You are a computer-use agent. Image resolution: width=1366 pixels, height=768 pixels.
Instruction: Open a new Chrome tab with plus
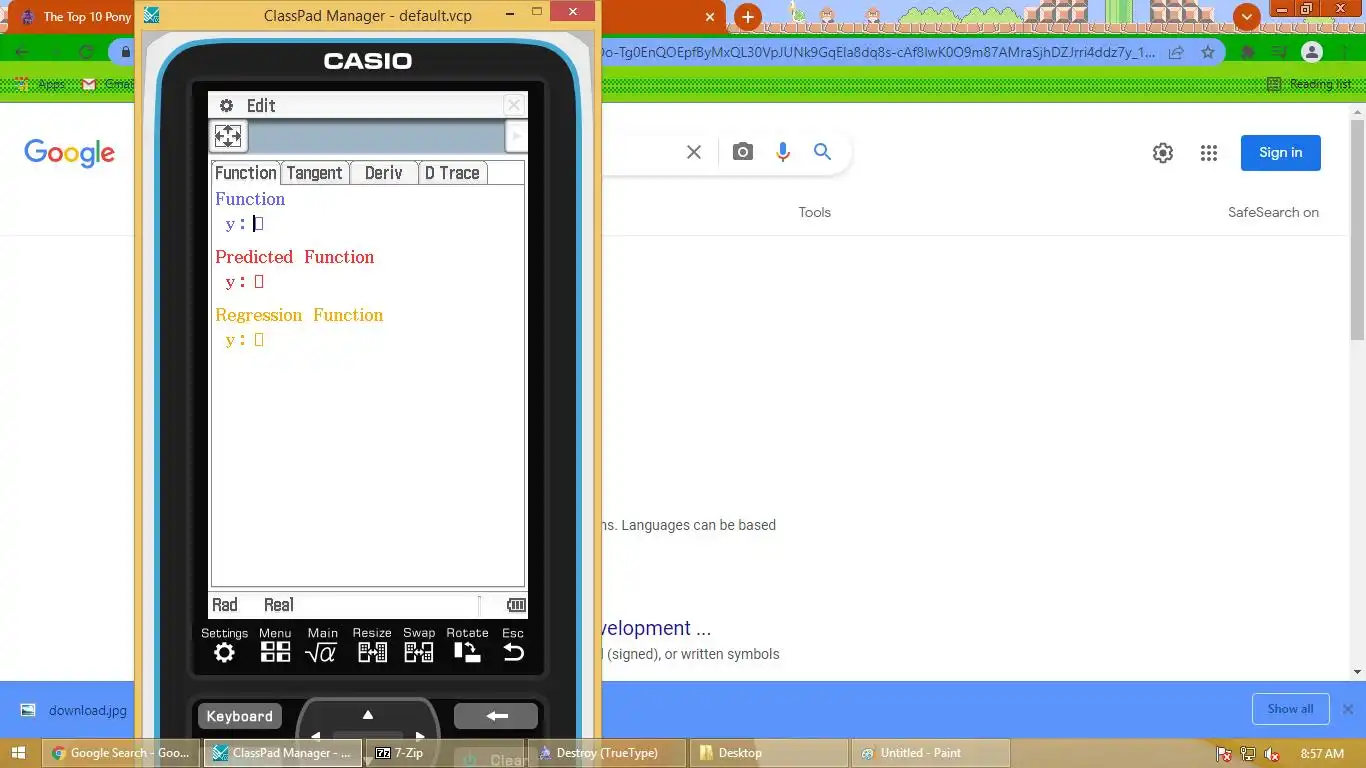747,17
